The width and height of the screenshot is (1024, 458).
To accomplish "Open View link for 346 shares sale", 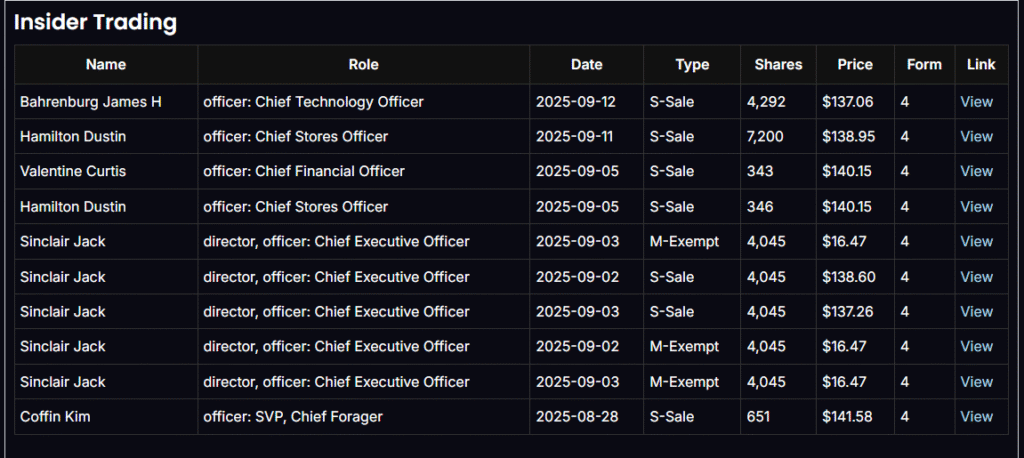I will point(976,206).
